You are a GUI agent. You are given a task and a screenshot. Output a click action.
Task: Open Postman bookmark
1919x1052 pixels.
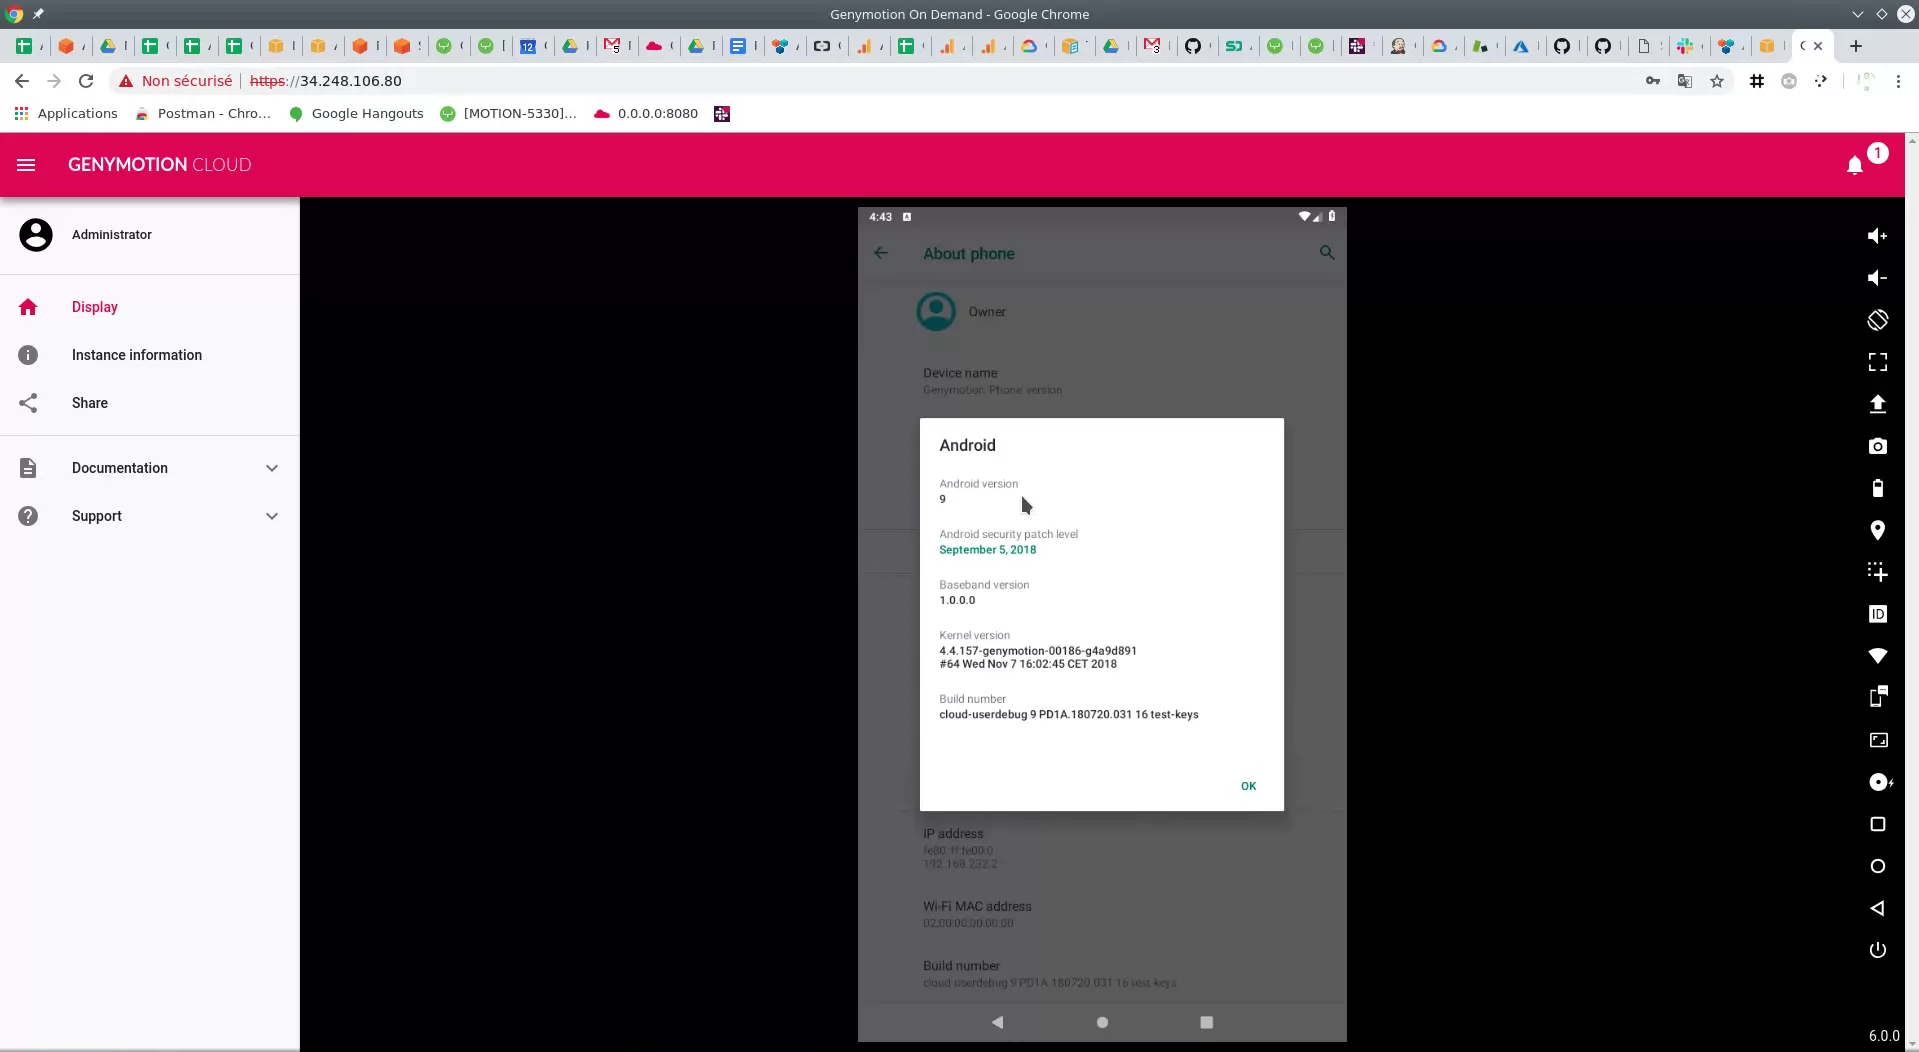(203, 114)
